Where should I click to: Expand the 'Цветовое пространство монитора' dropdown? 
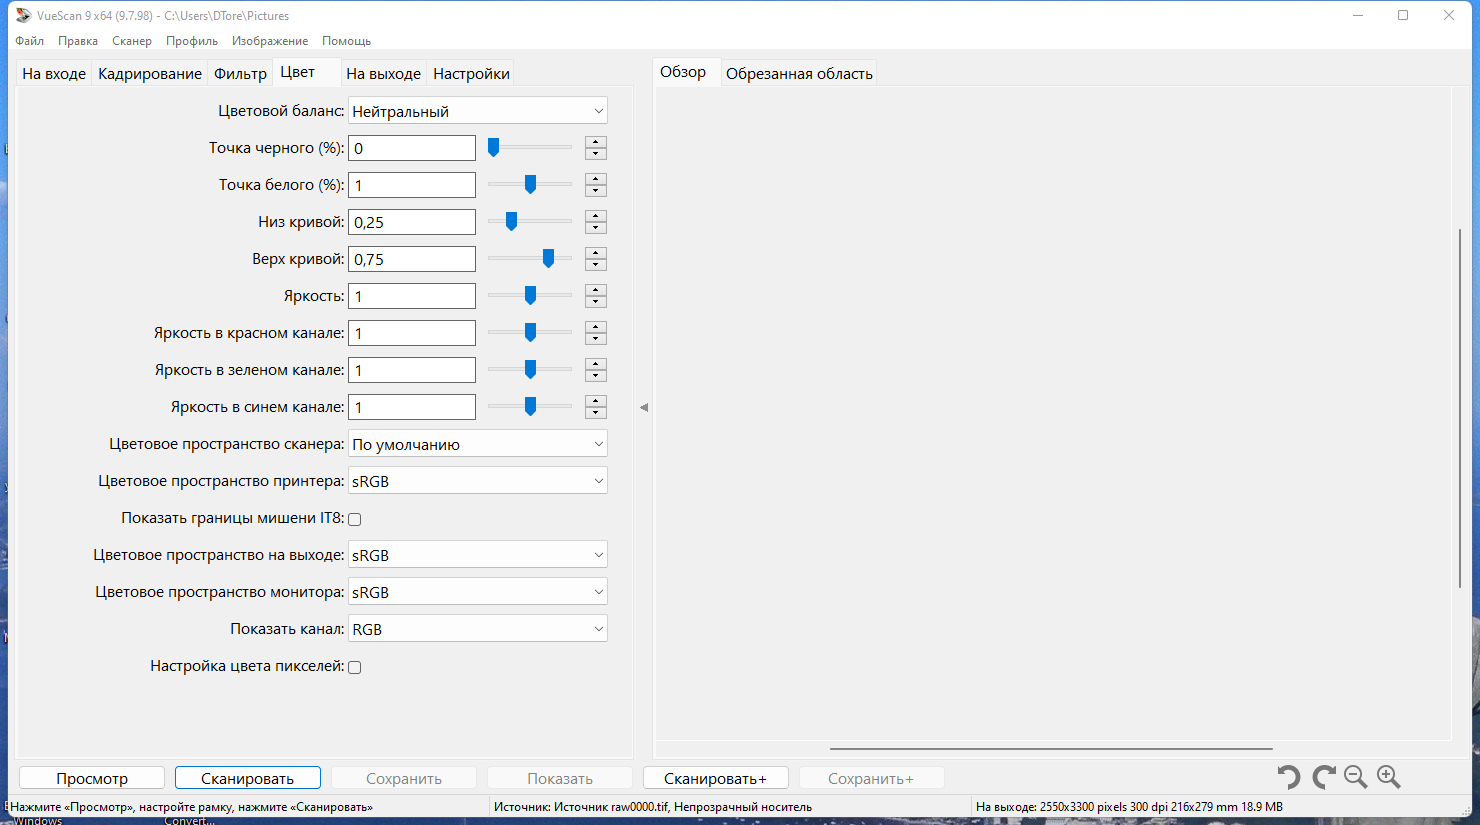coord(478,592)
